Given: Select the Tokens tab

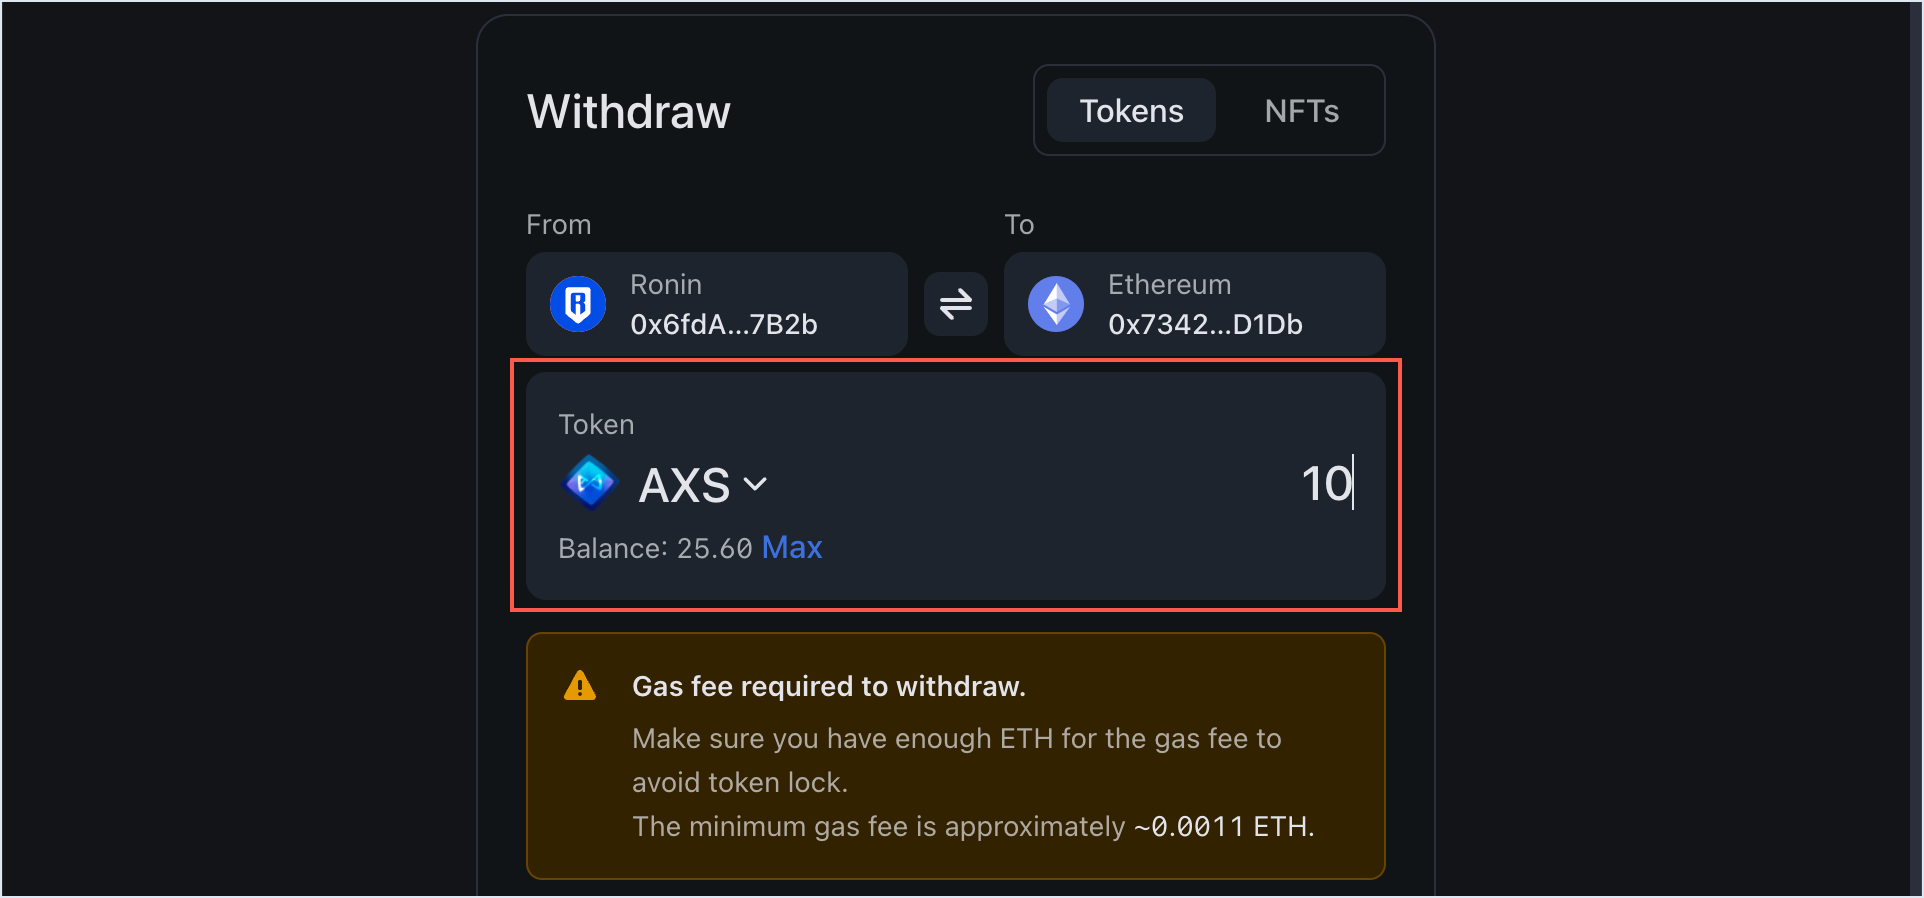Looking at the screenshot, I should 1130,110.
